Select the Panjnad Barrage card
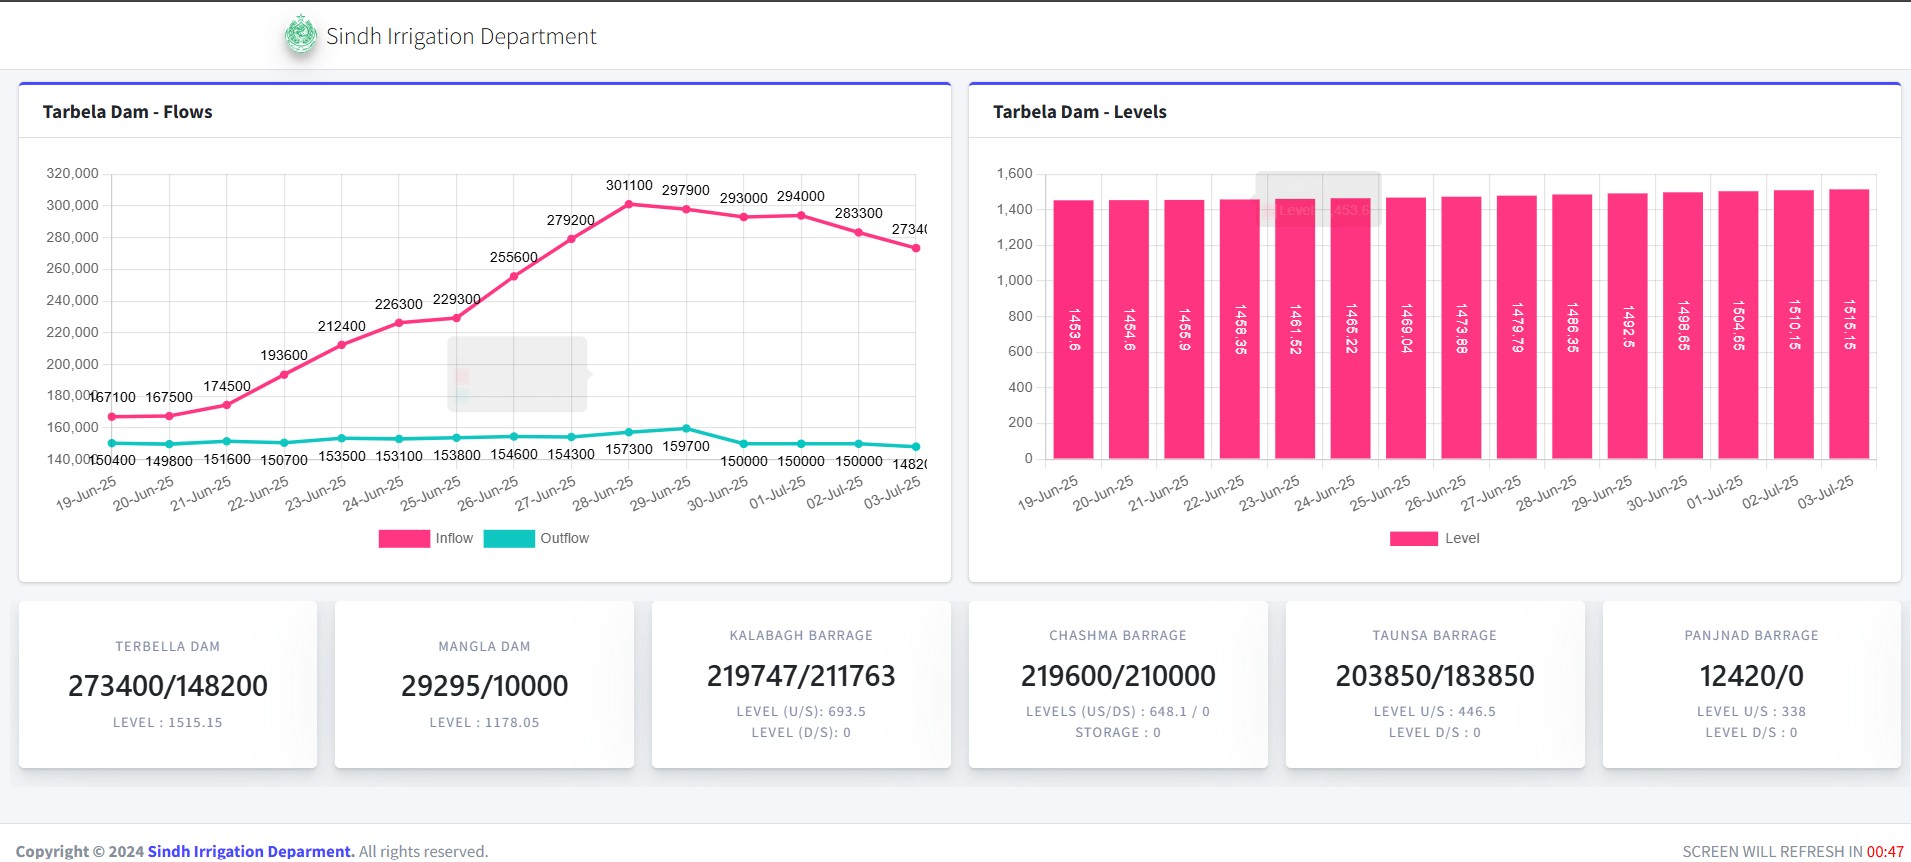The width and height of the screenshot is (1911, 862). (1751, 685)
